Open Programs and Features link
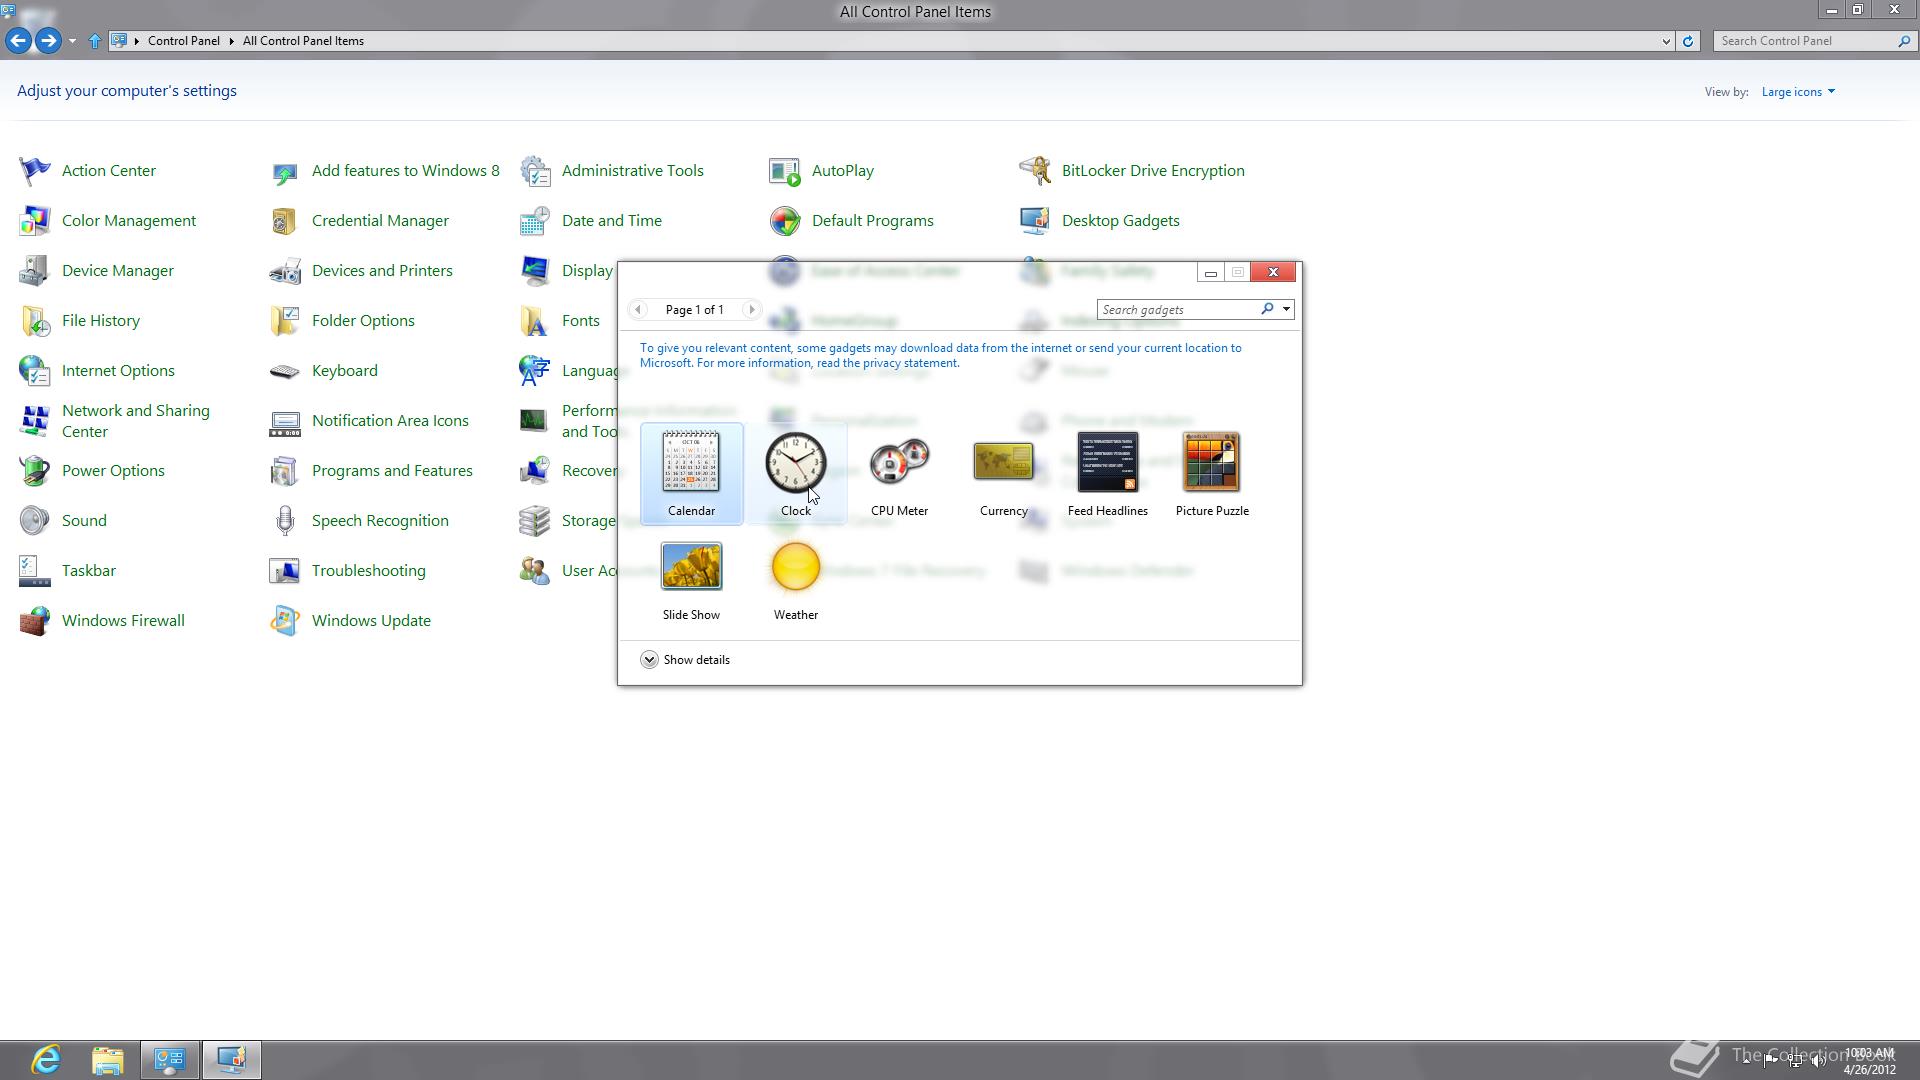Image resolution: width=1920 pixels, height=1080 pixels. pos(392,471)
